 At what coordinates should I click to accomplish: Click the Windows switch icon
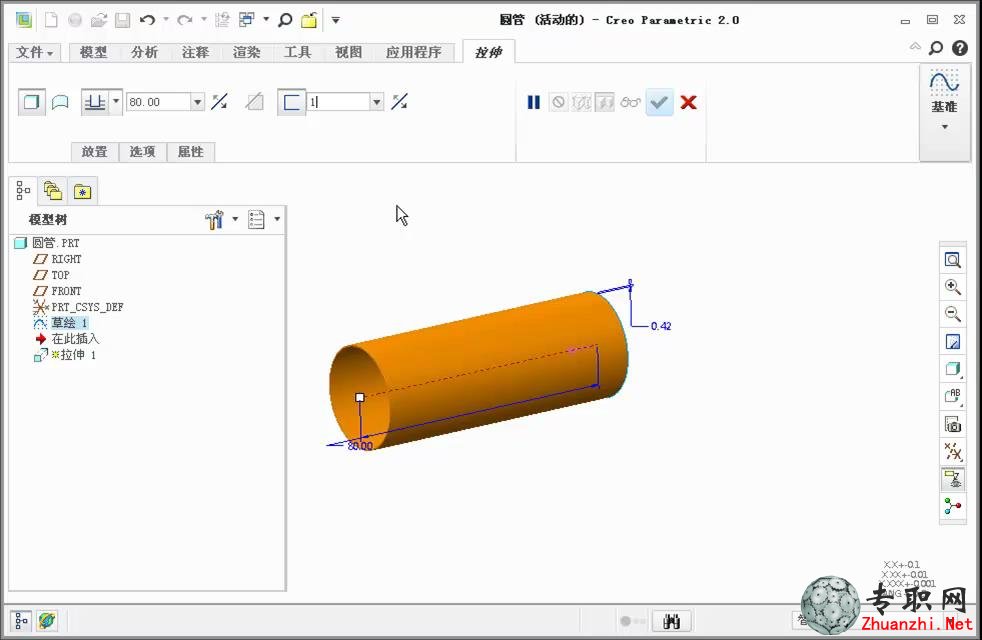point(247,20)
